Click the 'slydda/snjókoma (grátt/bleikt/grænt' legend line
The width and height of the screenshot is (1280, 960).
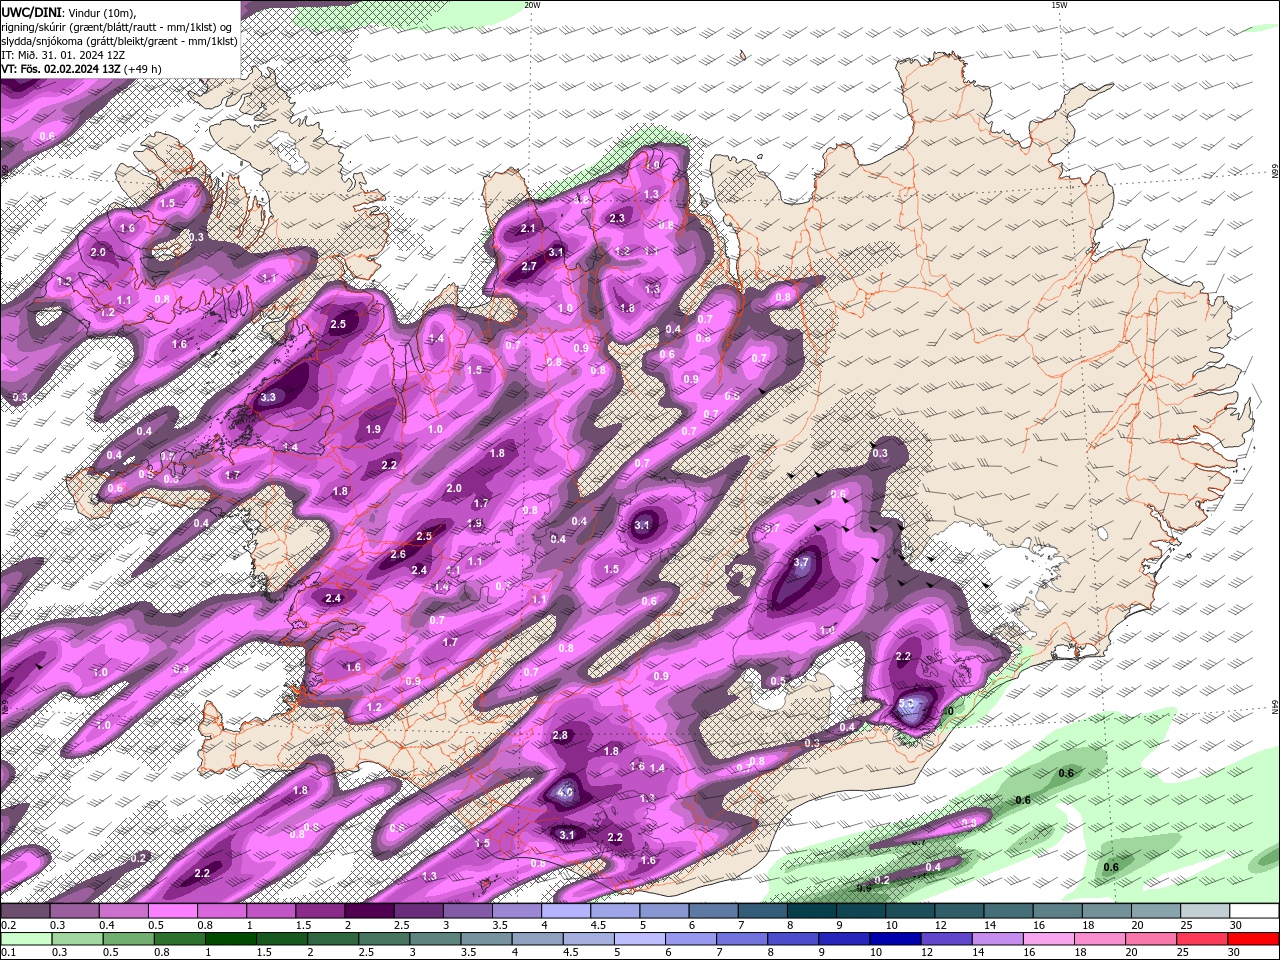120,41
